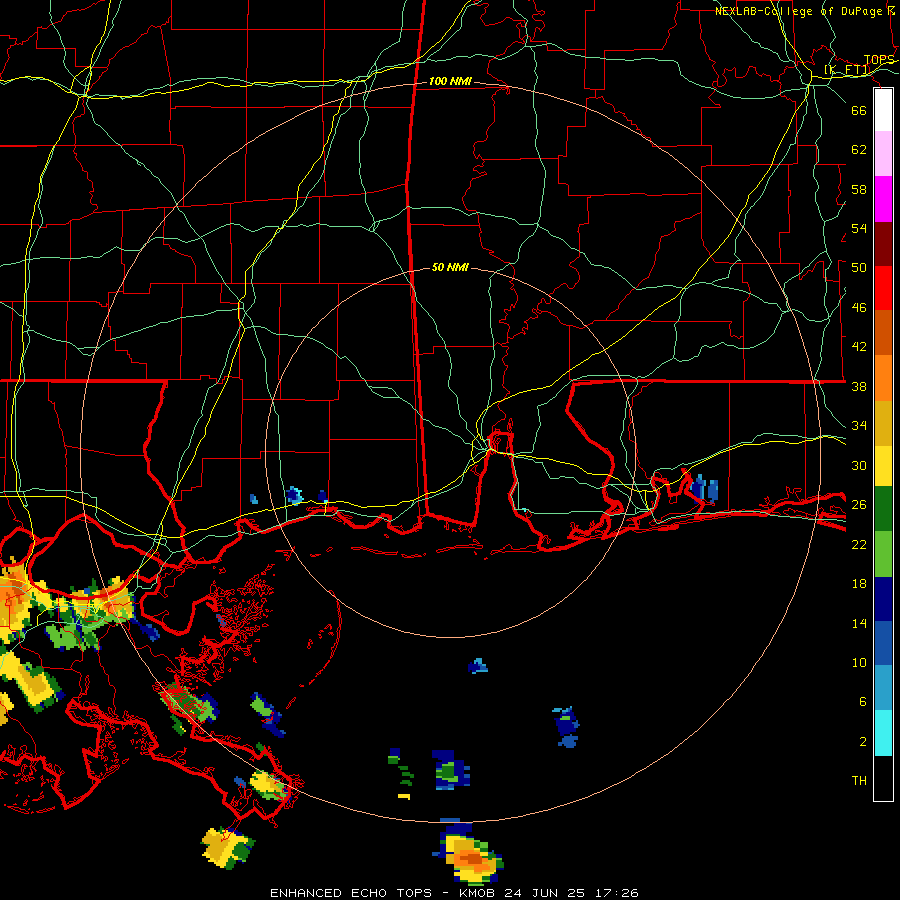This screenshot has height=900, width=900.
Task: Select the medium blue legend swatch near 10
Action: 883,643
